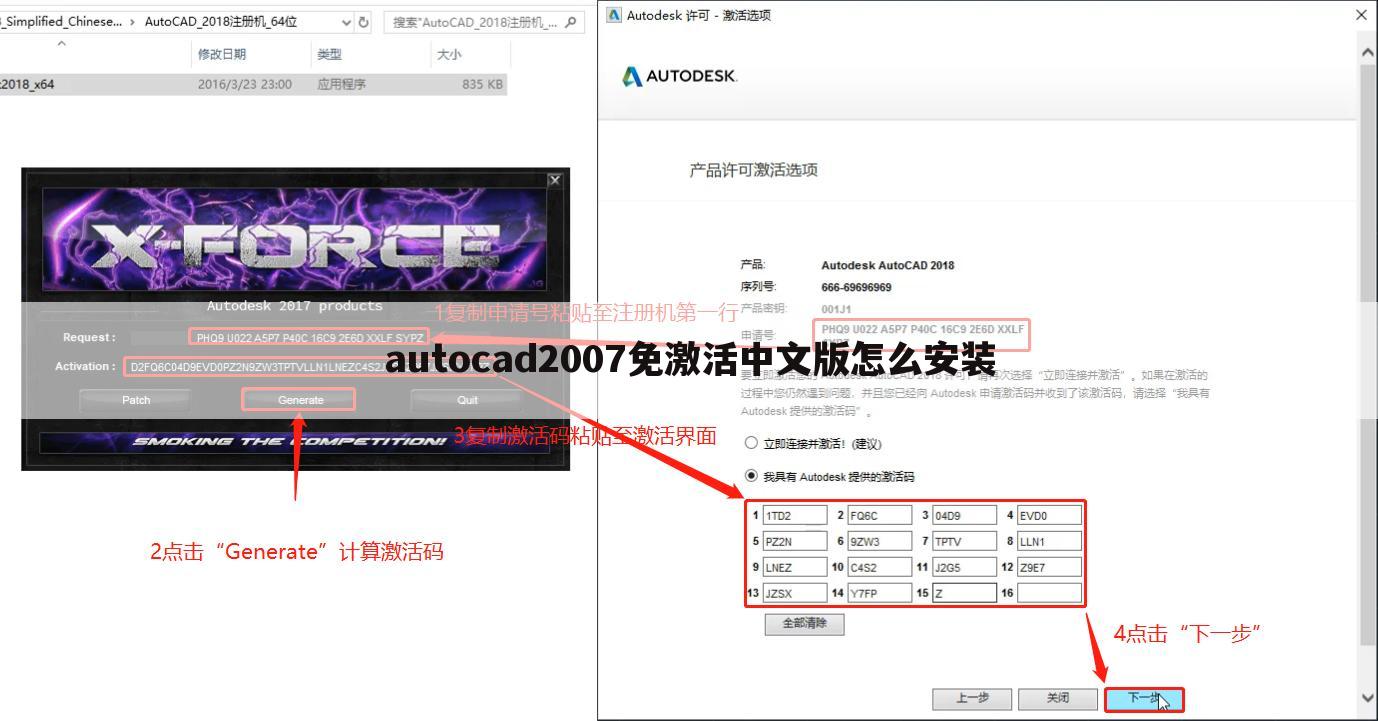Click '关闭' button in Autodesk dialog
This screenshot has width=1378, height=721.
click(1058, 698)
